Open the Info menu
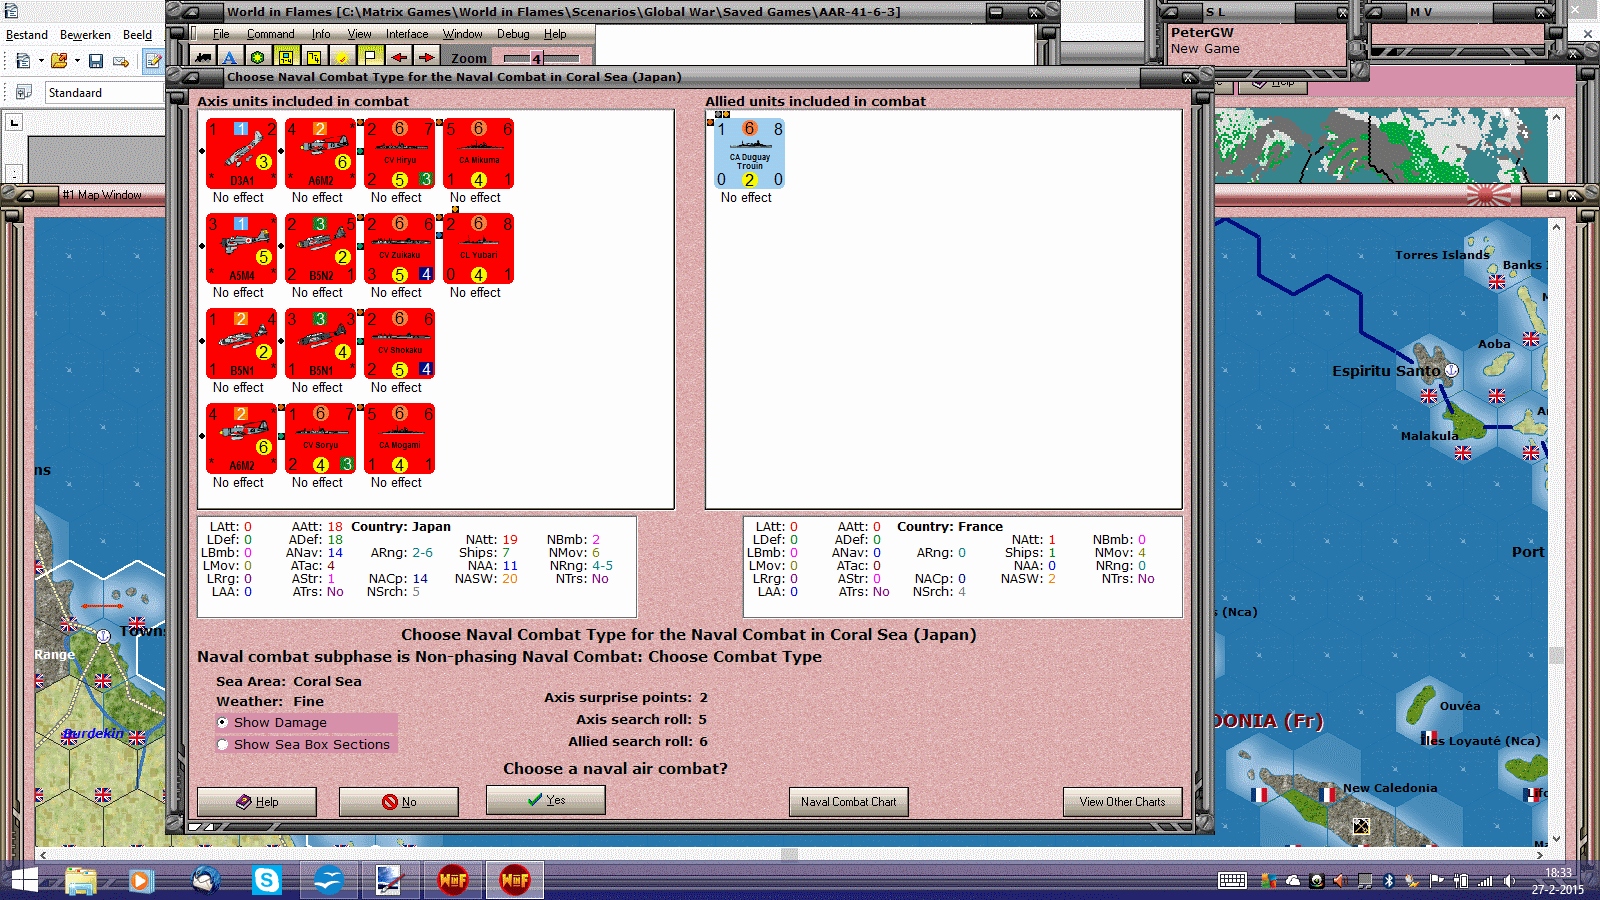This screenshot has height=900, width=1600. tap(320, 34)
